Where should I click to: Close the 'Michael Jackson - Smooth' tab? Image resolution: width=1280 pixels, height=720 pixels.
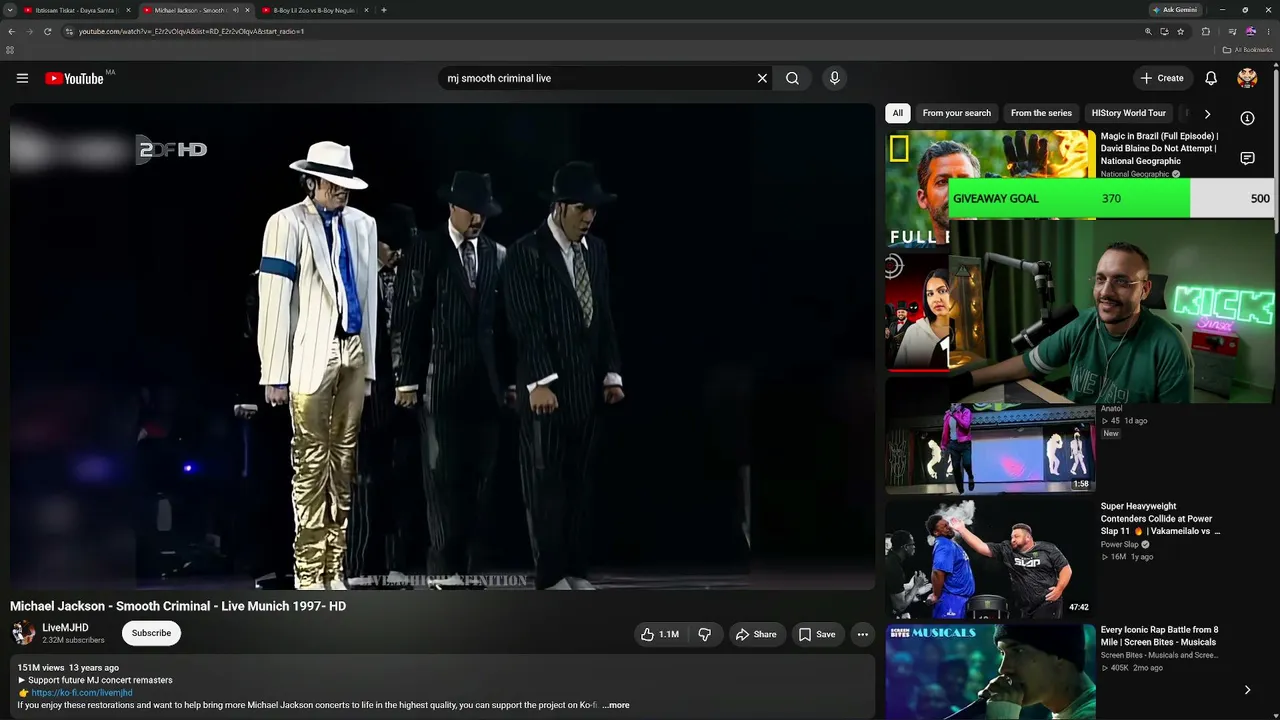[x=248, y=10]
